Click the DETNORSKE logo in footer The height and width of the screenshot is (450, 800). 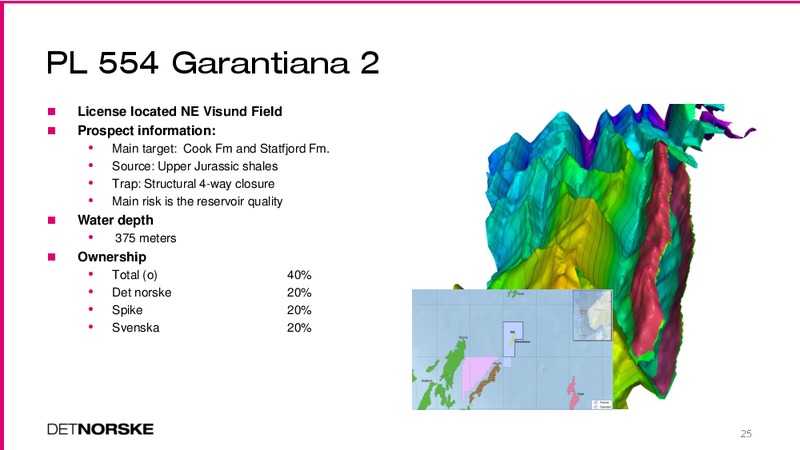(100, 429)
